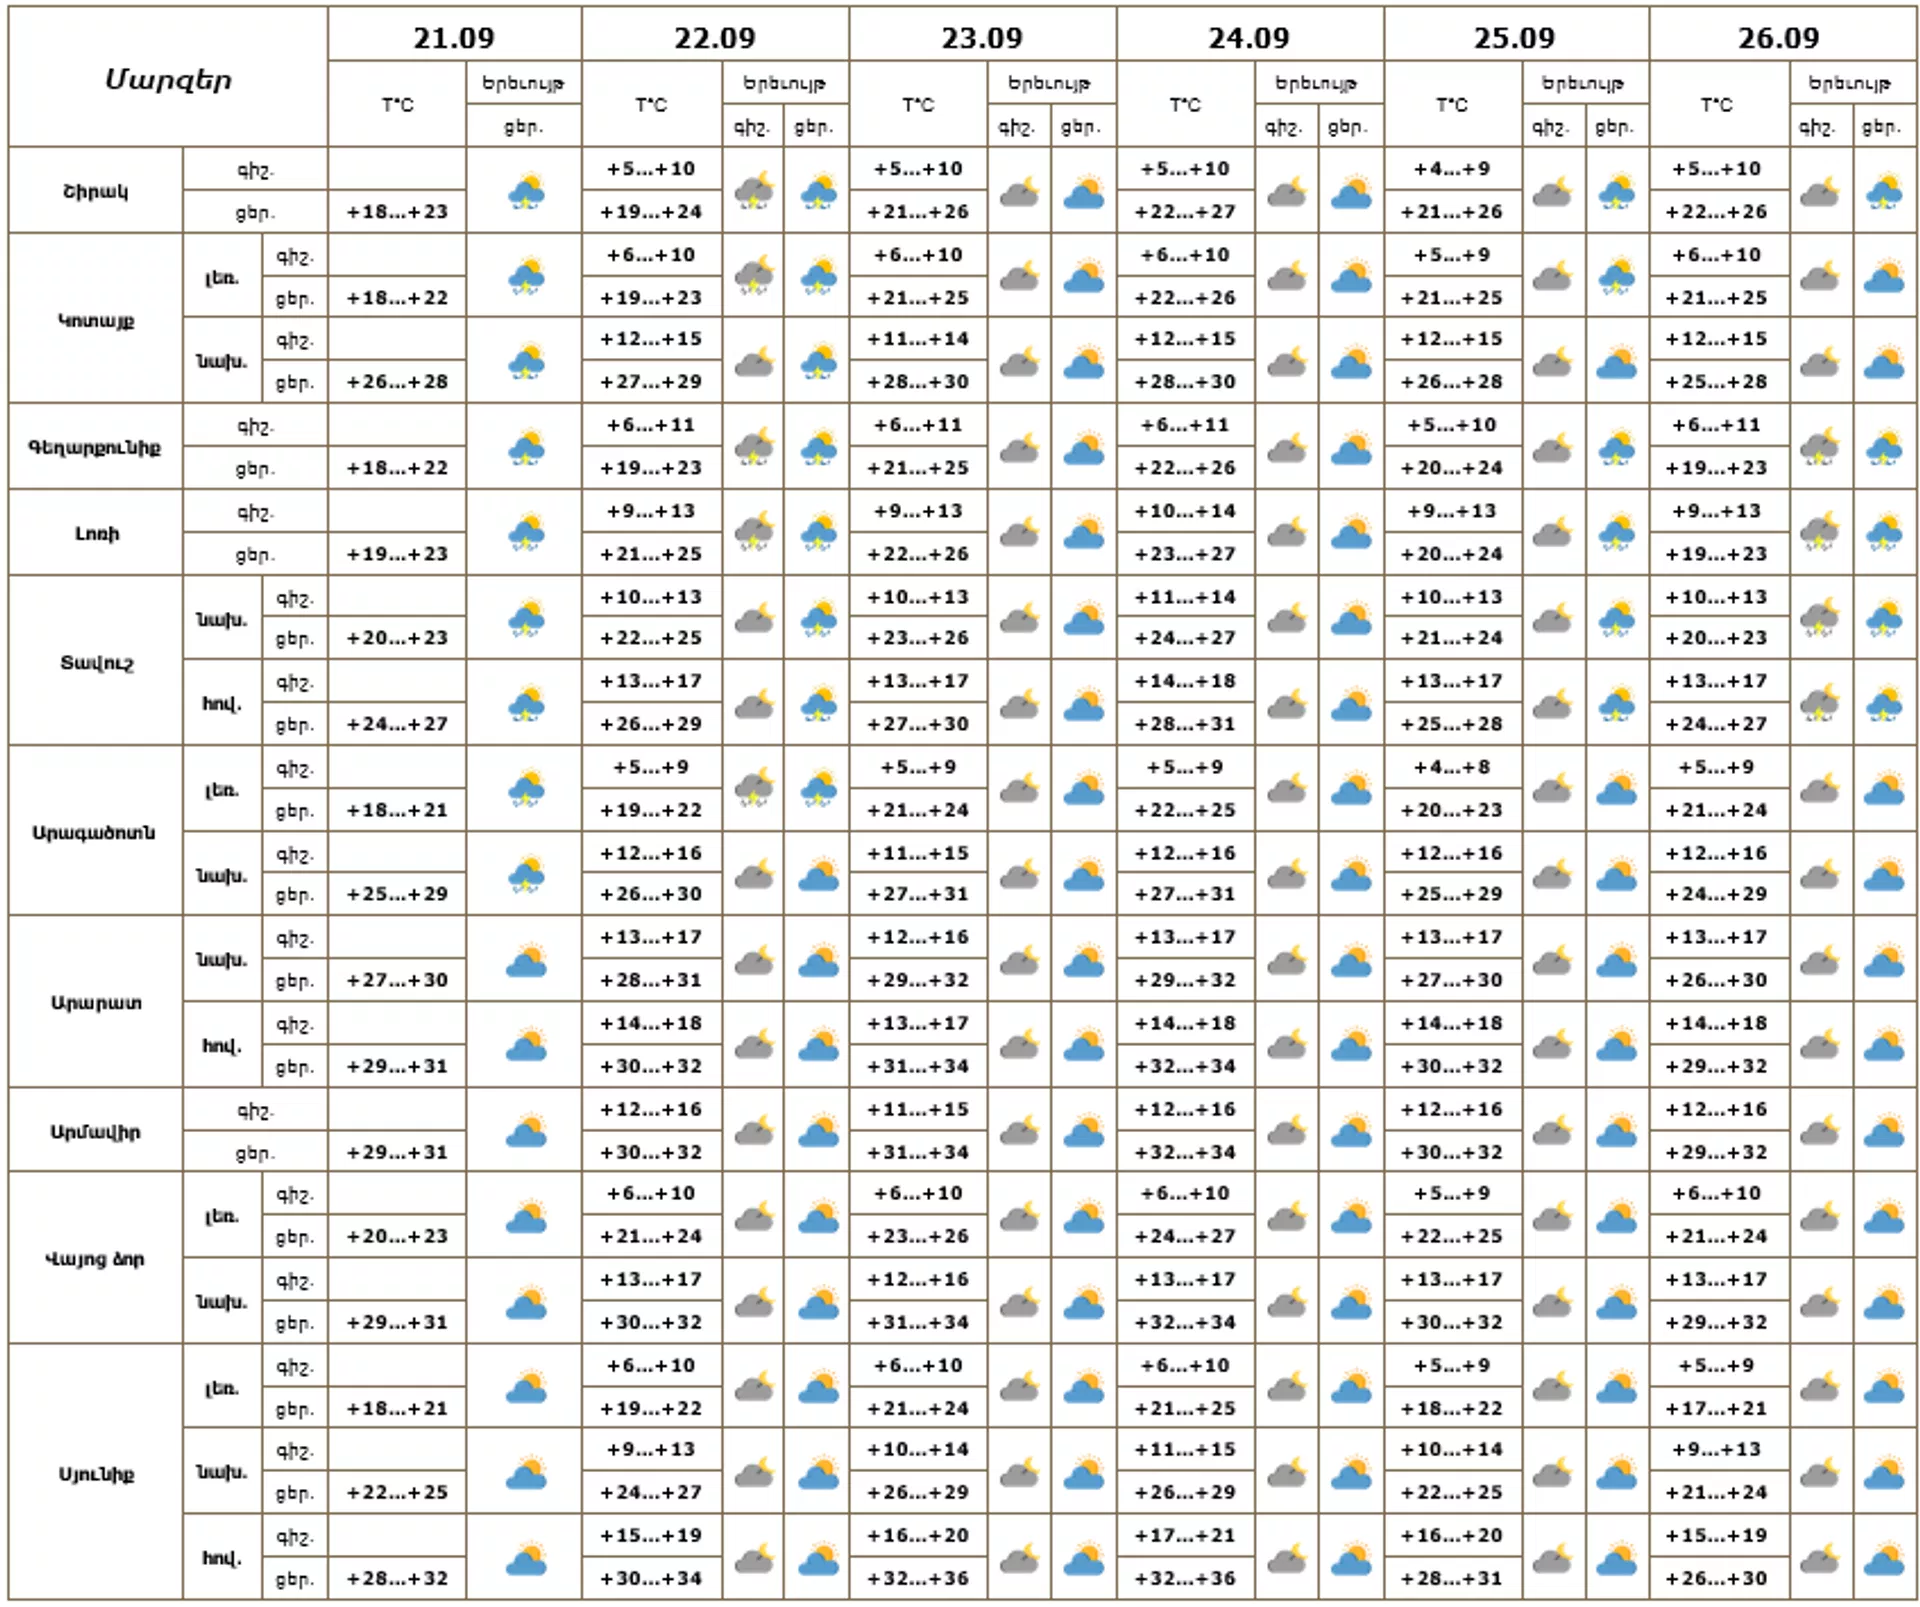Click Կոտայք foothill daytime icon for 24.09
This screenshot has width=1920, height=1607.
(1351, 361)
